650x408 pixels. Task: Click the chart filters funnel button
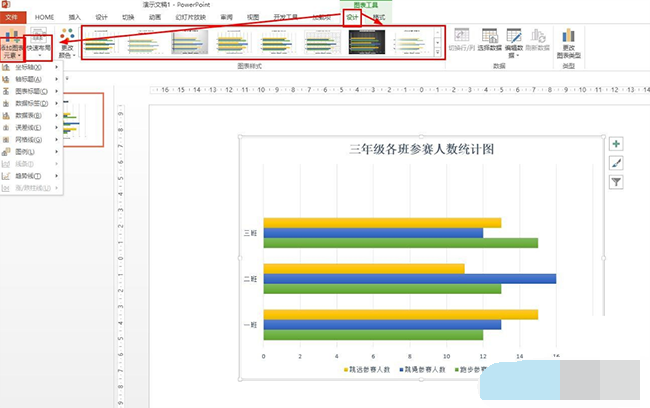pos(616,182)
